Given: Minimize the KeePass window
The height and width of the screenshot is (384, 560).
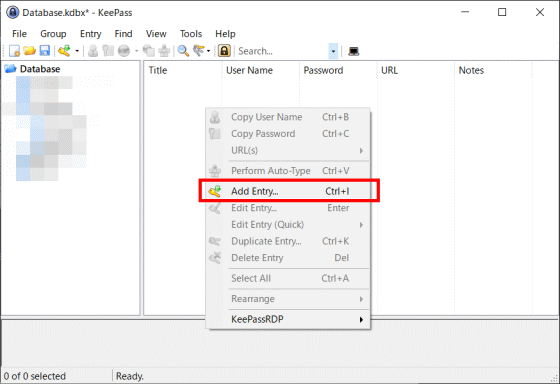Looking at the screenshot, I should click(465, 12).
